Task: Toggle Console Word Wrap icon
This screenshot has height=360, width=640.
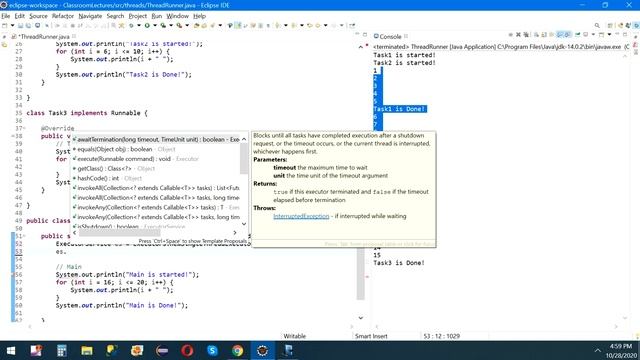Action: (551, 35)
